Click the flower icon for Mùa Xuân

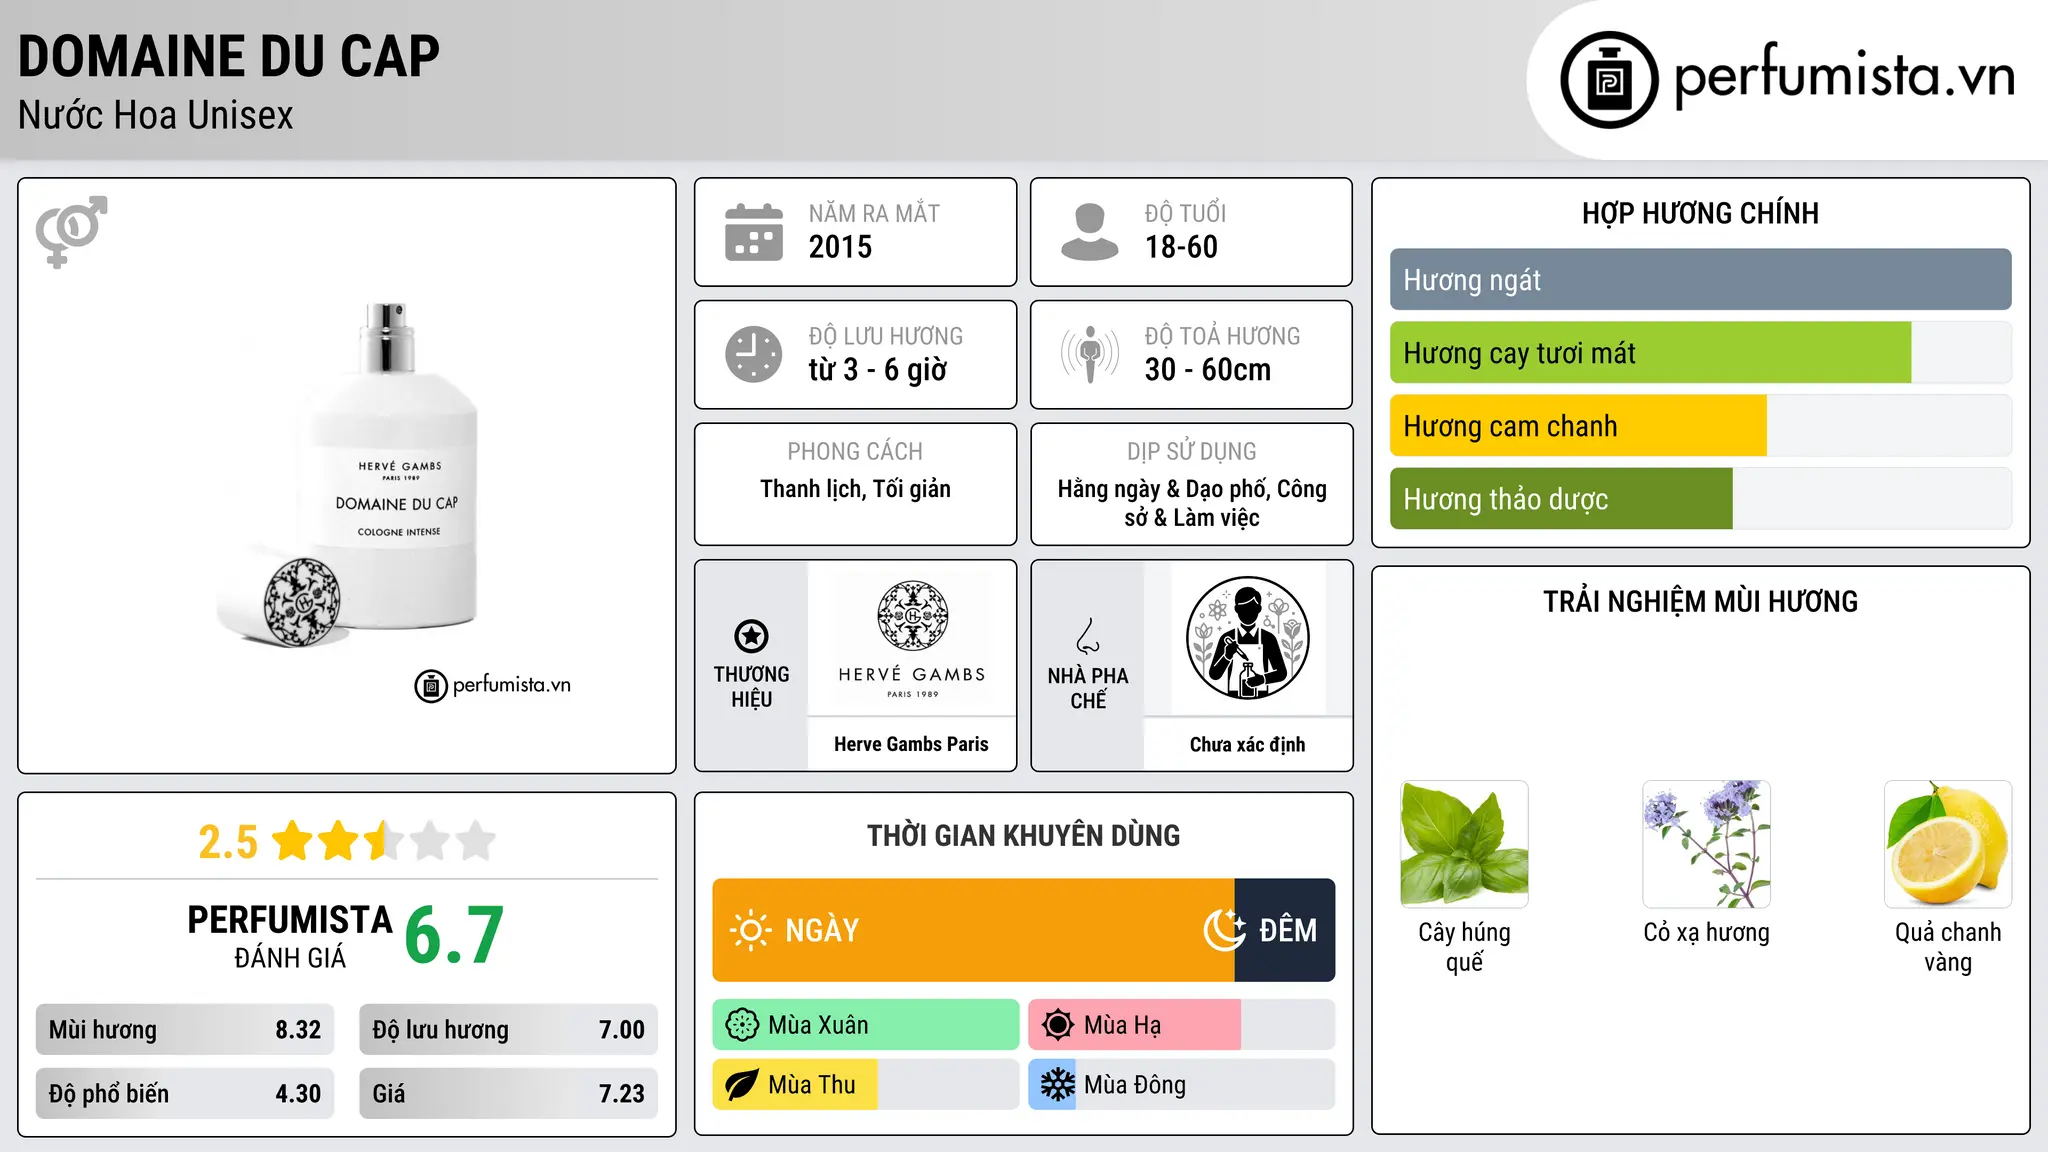coord(742,1025)
